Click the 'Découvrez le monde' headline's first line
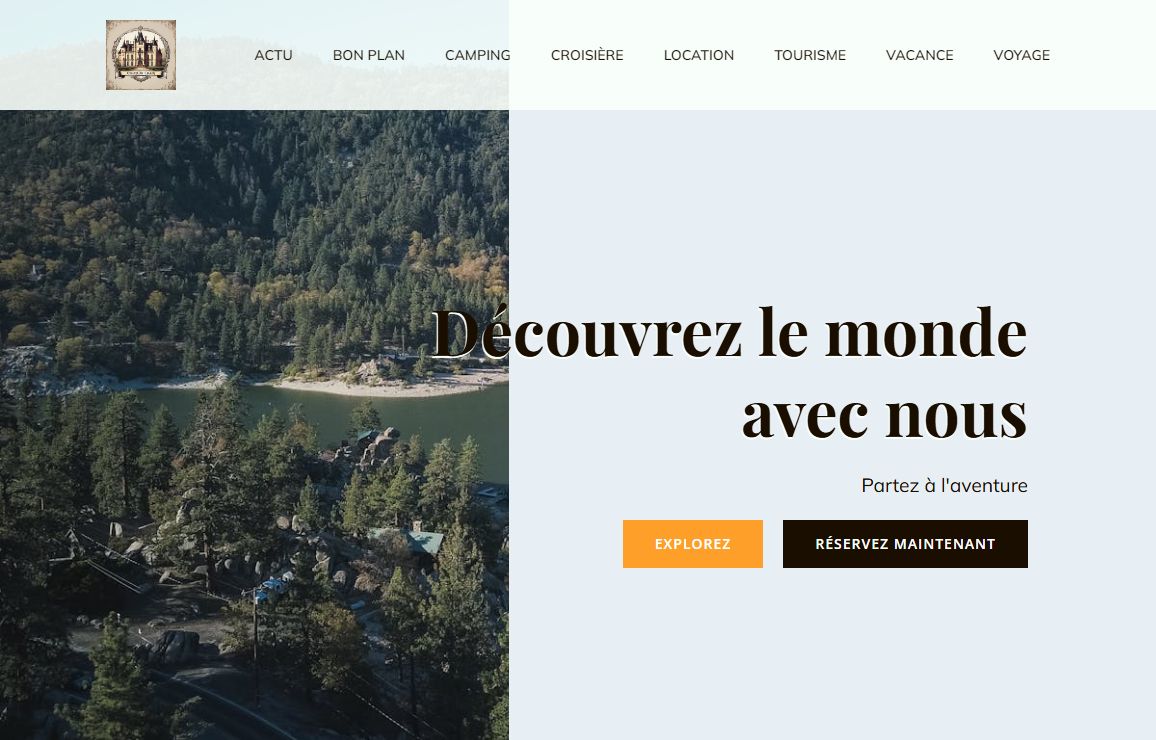Image resolution: width=1156 pixels, height=740 pixels. (728, 333)
